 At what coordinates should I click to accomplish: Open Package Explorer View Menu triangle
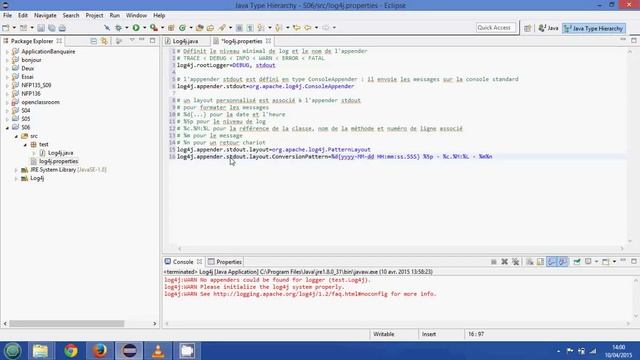(x=132, y=40)
